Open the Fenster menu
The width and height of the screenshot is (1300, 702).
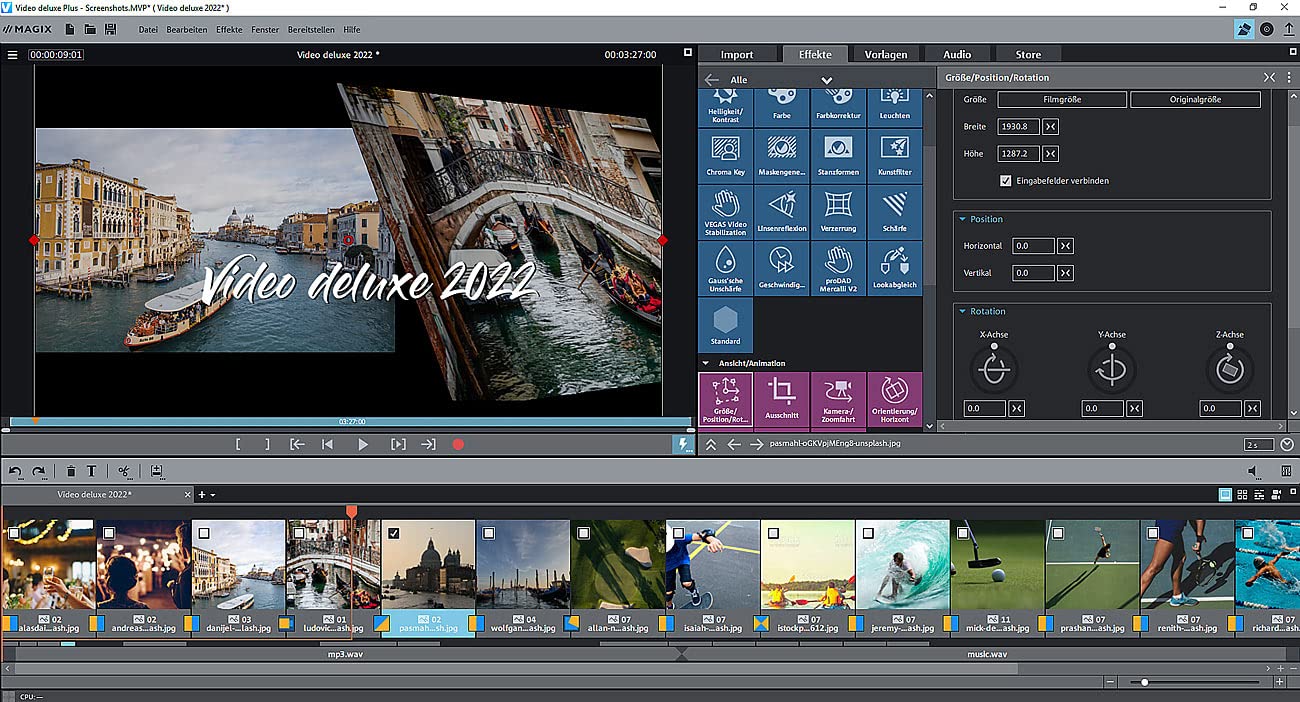coord(265,30)
